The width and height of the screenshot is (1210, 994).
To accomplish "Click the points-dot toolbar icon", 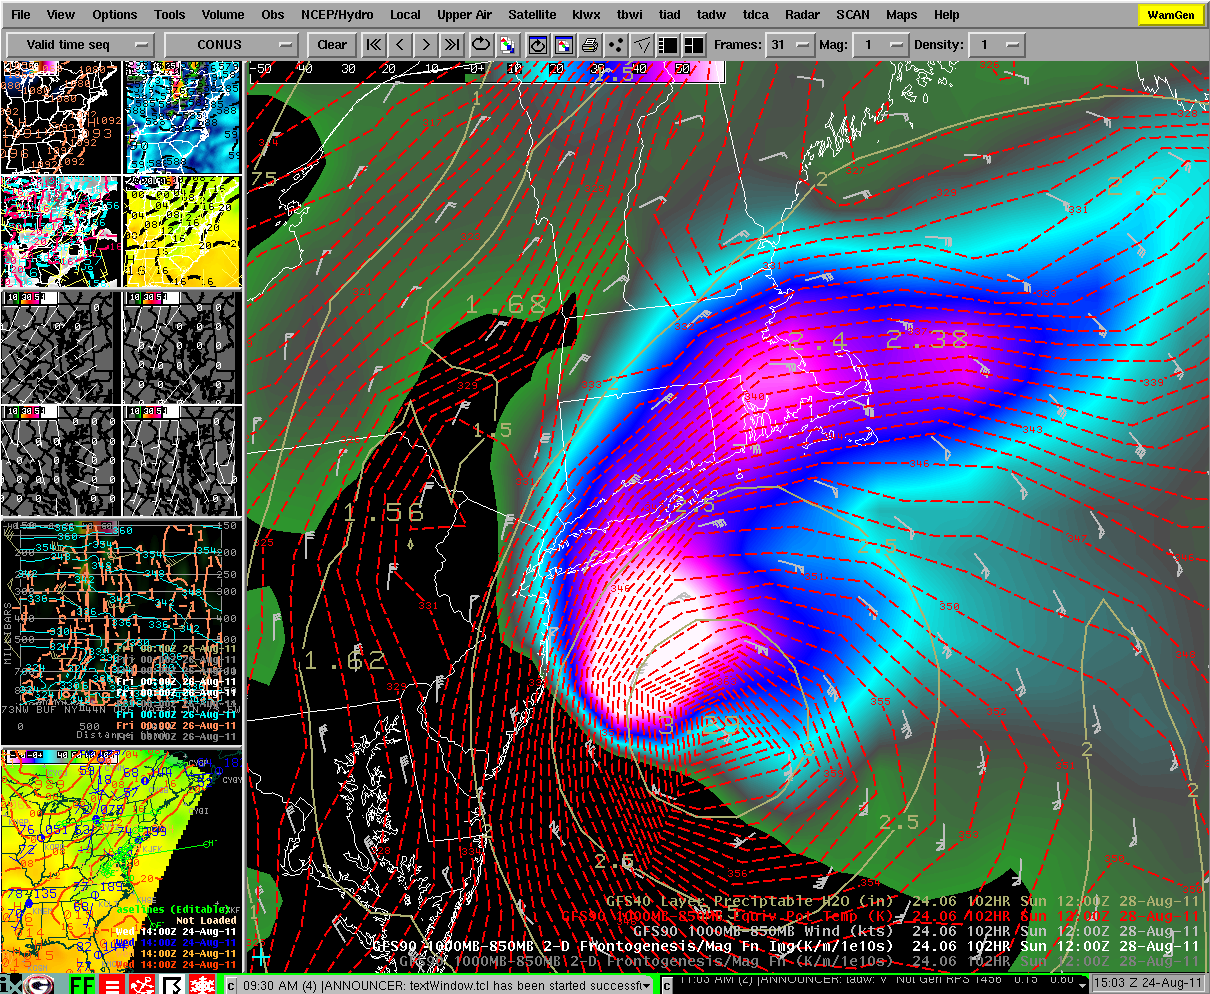I will [x=616, y=45].
